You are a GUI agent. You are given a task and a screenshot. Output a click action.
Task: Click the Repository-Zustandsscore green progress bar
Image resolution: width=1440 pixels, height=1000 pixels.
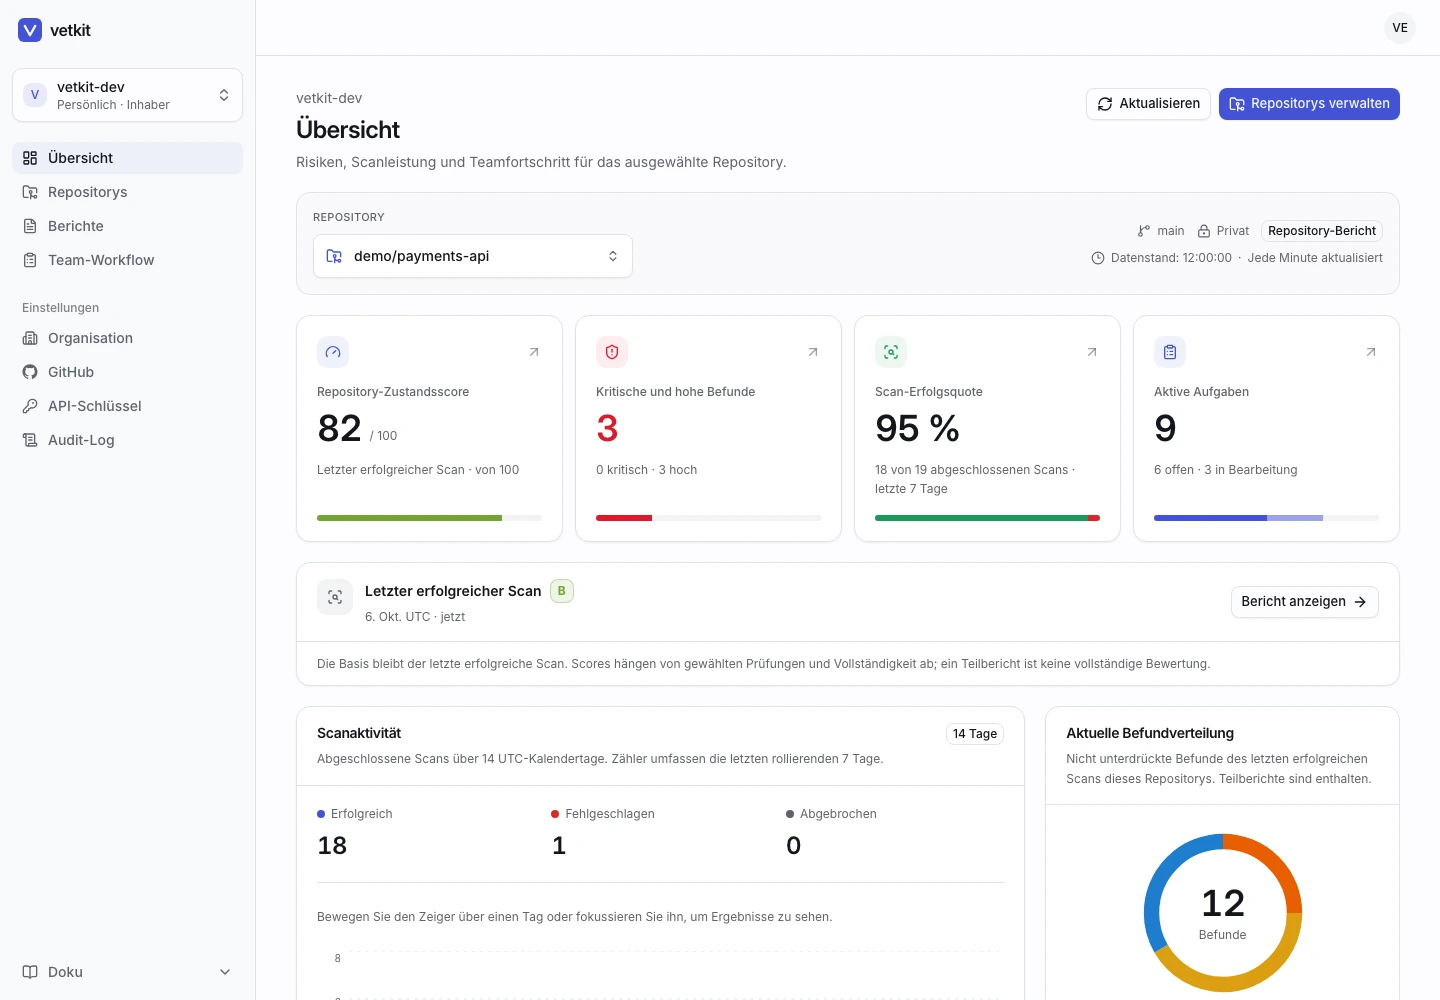point(430,518)
